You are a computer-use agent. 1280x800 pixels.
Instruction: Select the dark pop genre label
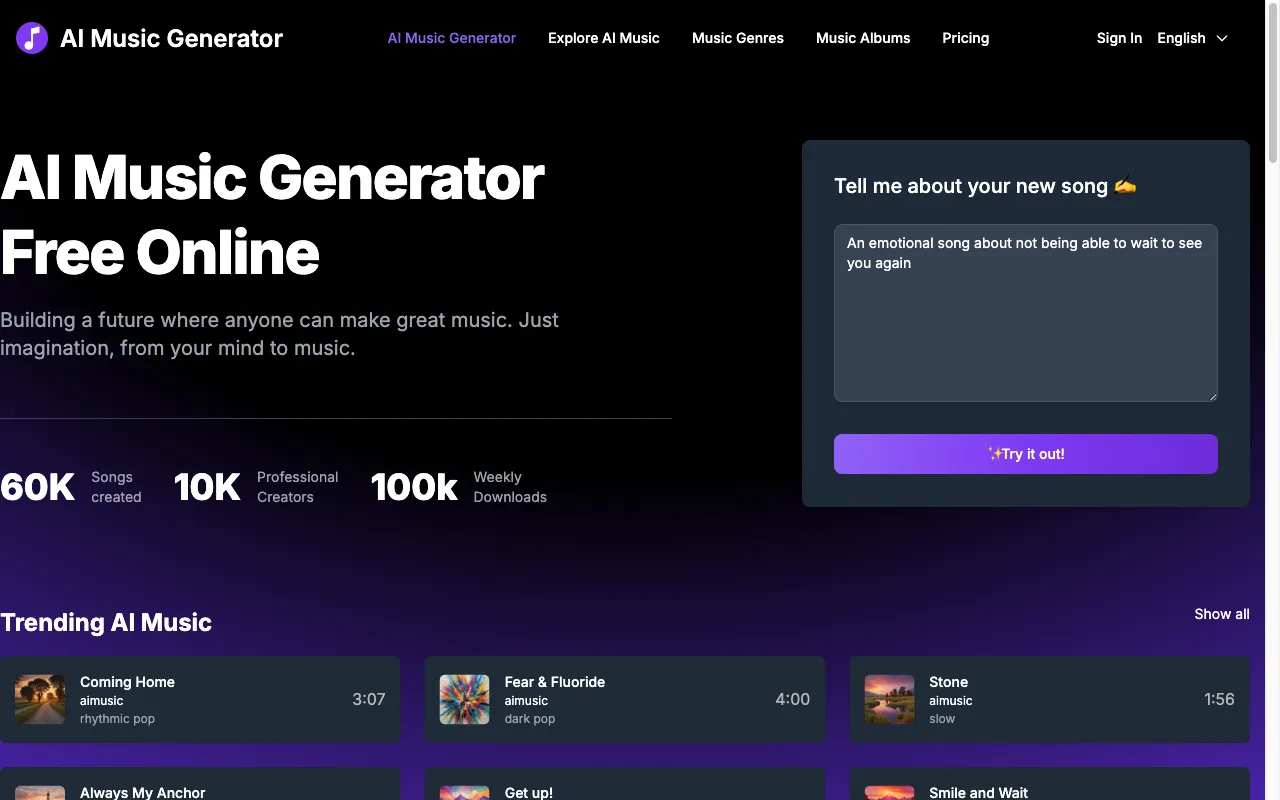(x=530, y=719)
